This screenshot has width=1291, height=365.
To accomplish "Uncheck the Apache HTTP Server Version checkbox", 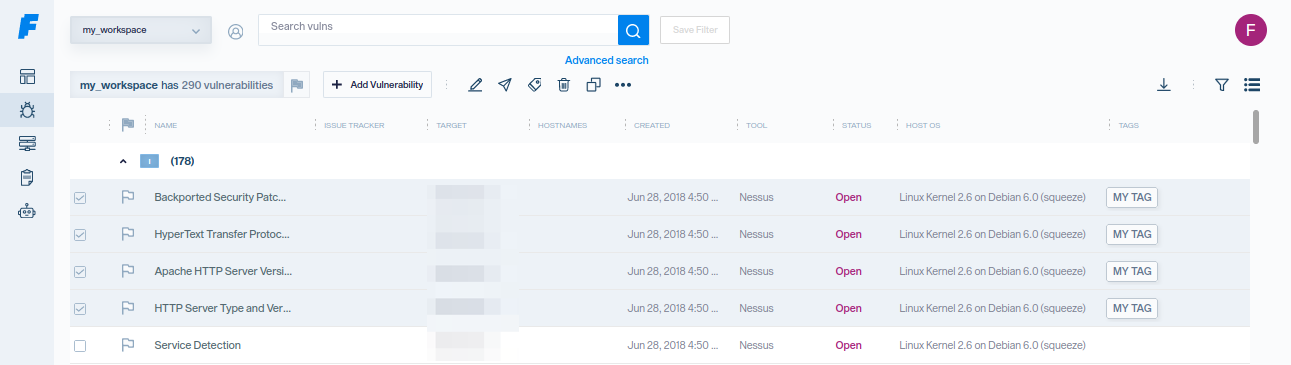I will tap(80, 272).
